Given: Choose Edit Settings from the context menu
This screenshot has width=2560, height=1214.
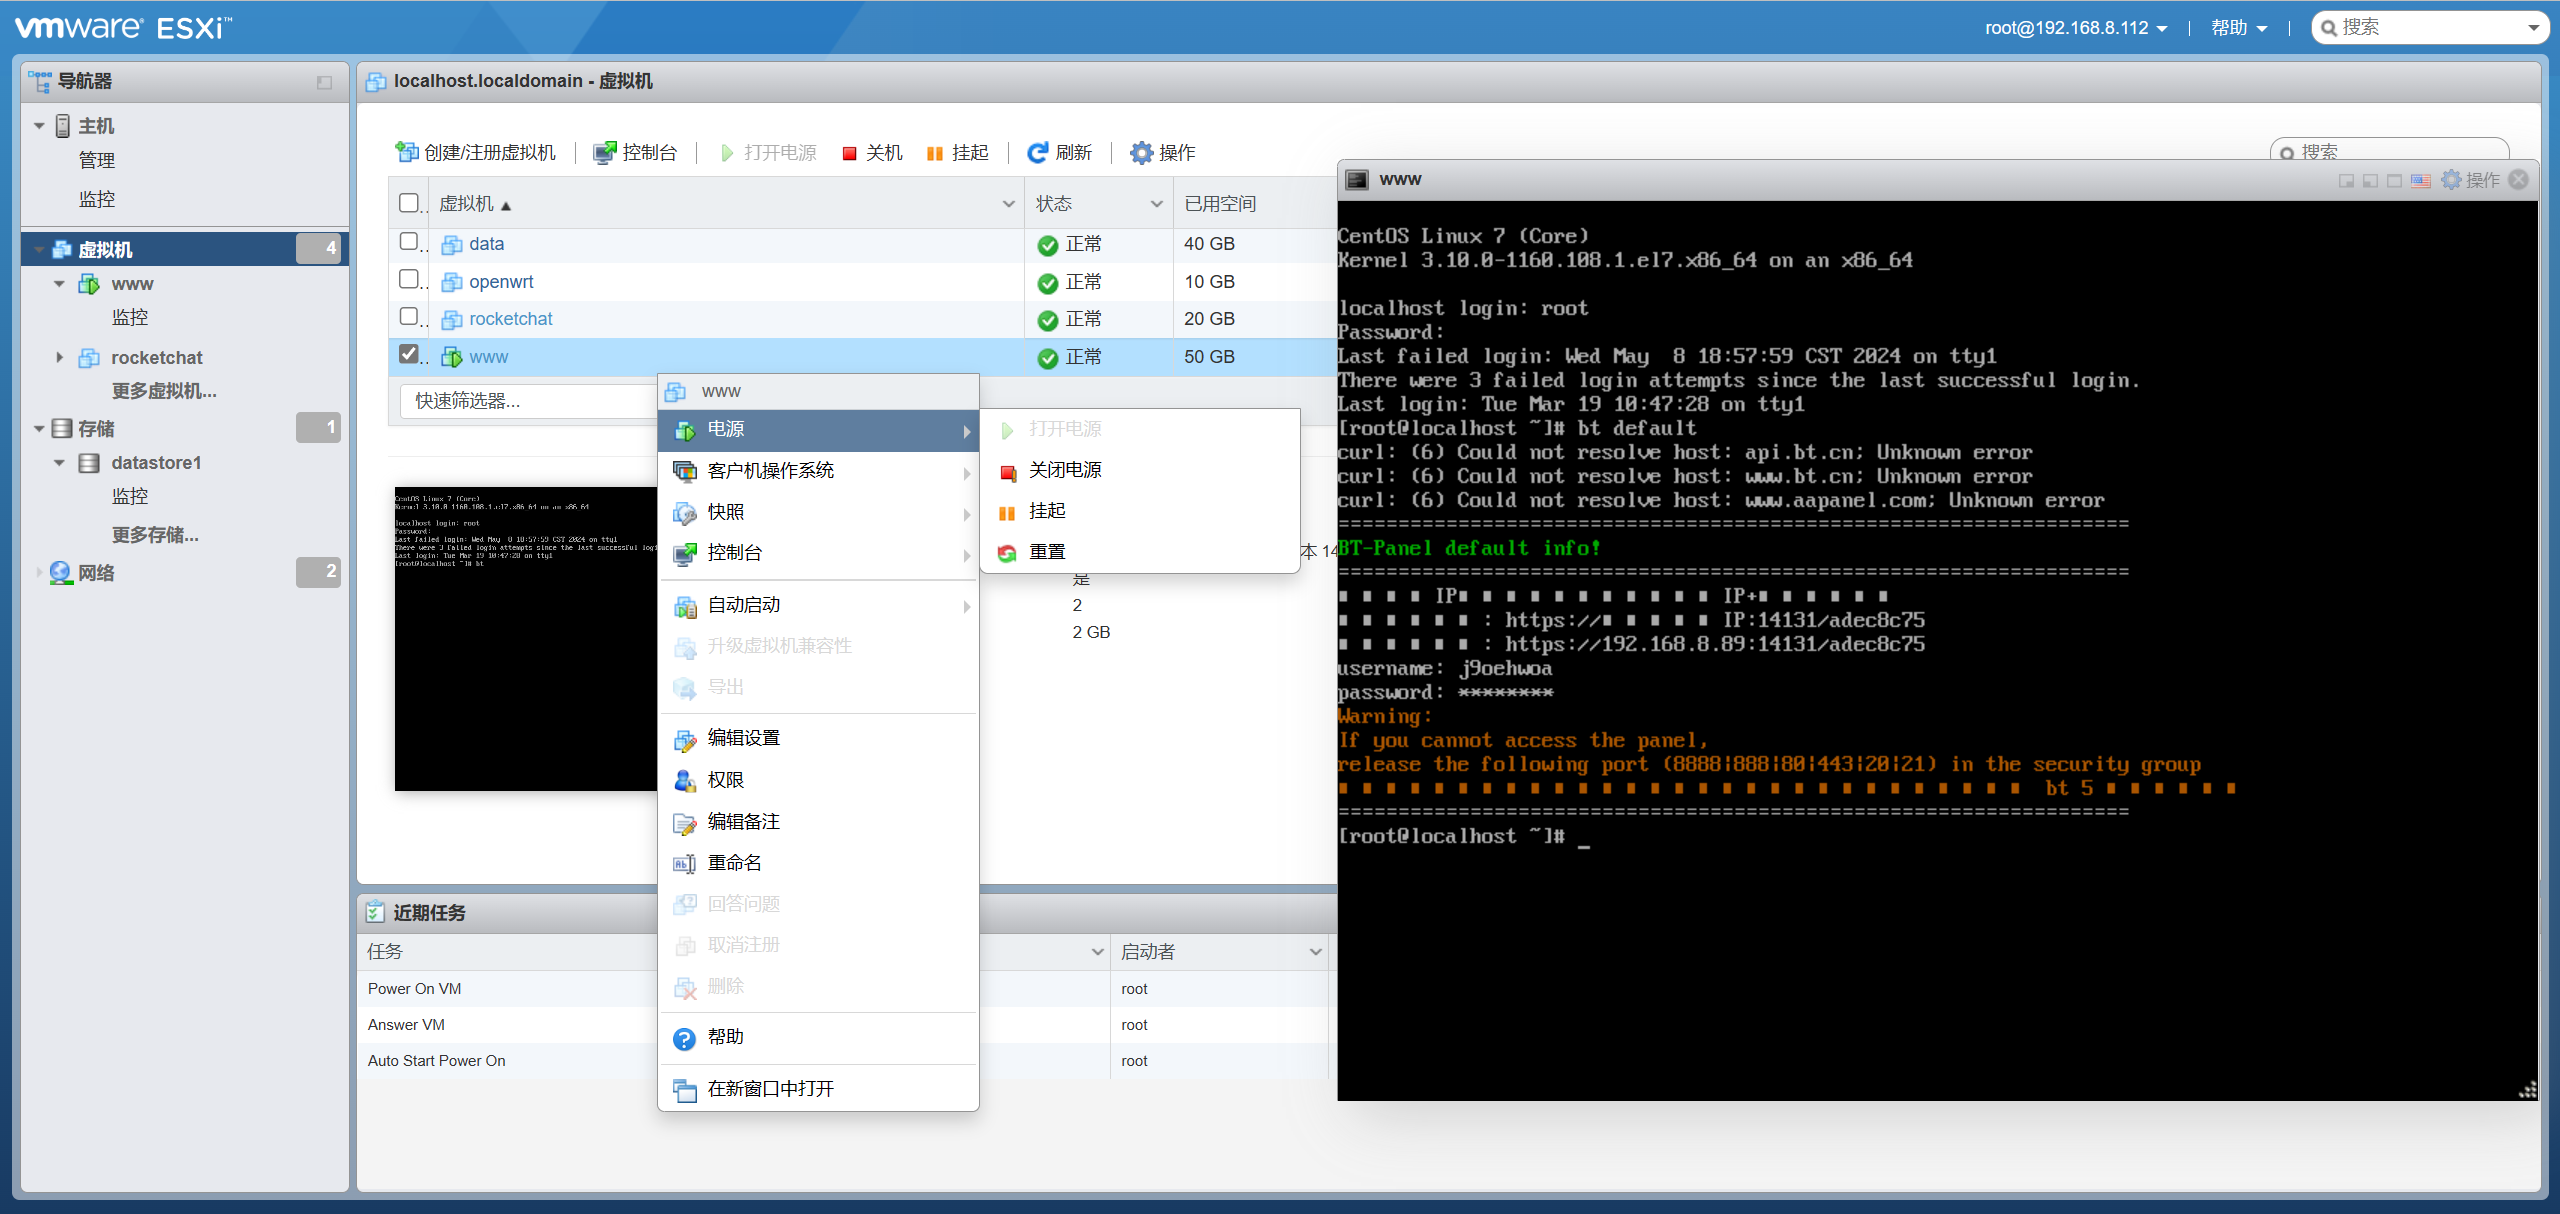Looking at the screenshot, I should pos(743,738).
